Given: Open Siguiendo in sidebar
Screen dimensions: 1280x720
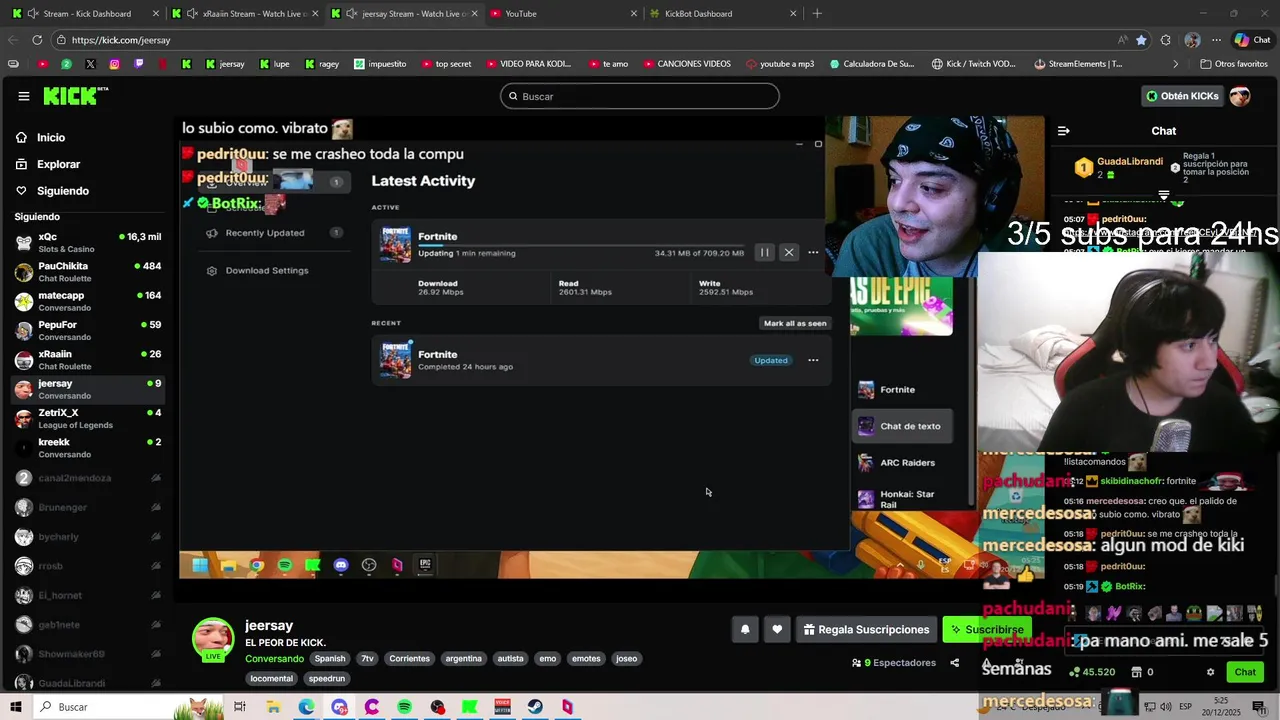Looking at the screenshot, I should [63, 191].
